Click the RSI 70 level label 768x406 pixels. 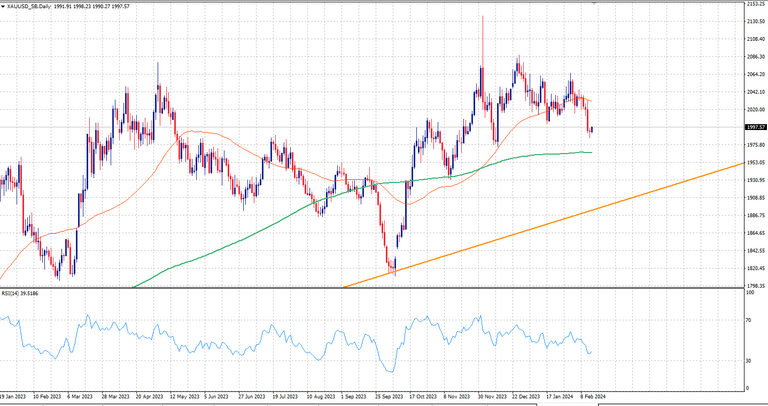(x=749, y=321)
